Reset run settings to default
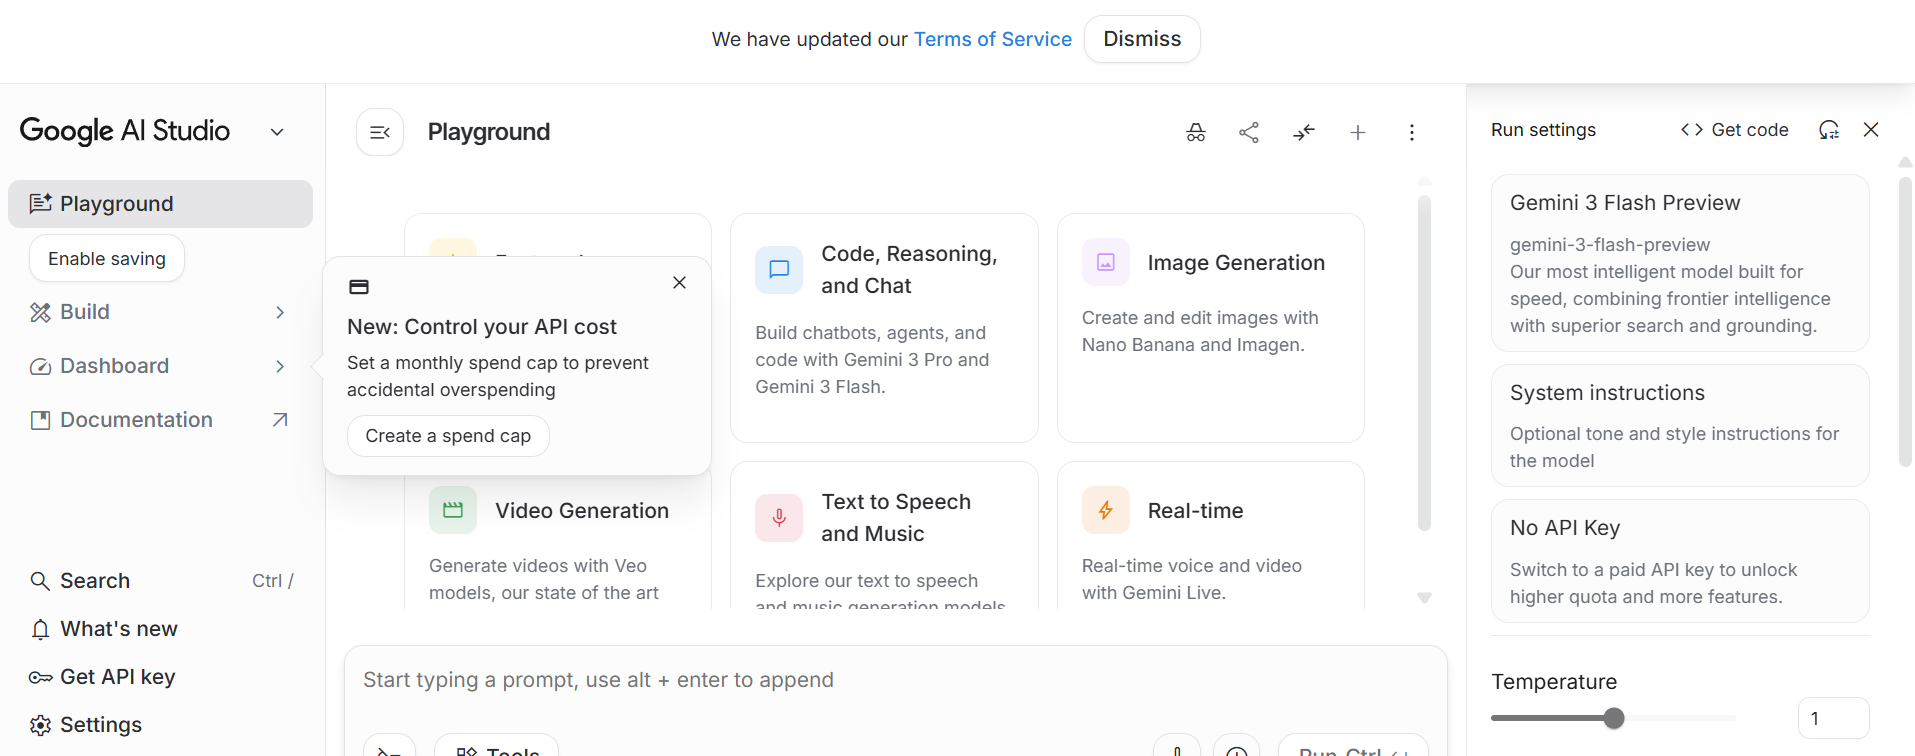Screen dimensions: 1915x756 coord(1829,130)
